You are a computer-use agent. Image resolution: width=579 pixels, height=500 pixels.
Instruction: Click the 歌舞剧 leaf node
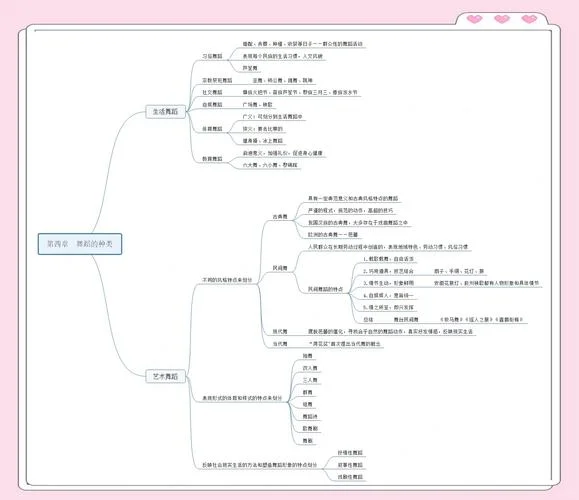[x=310, y=428]
